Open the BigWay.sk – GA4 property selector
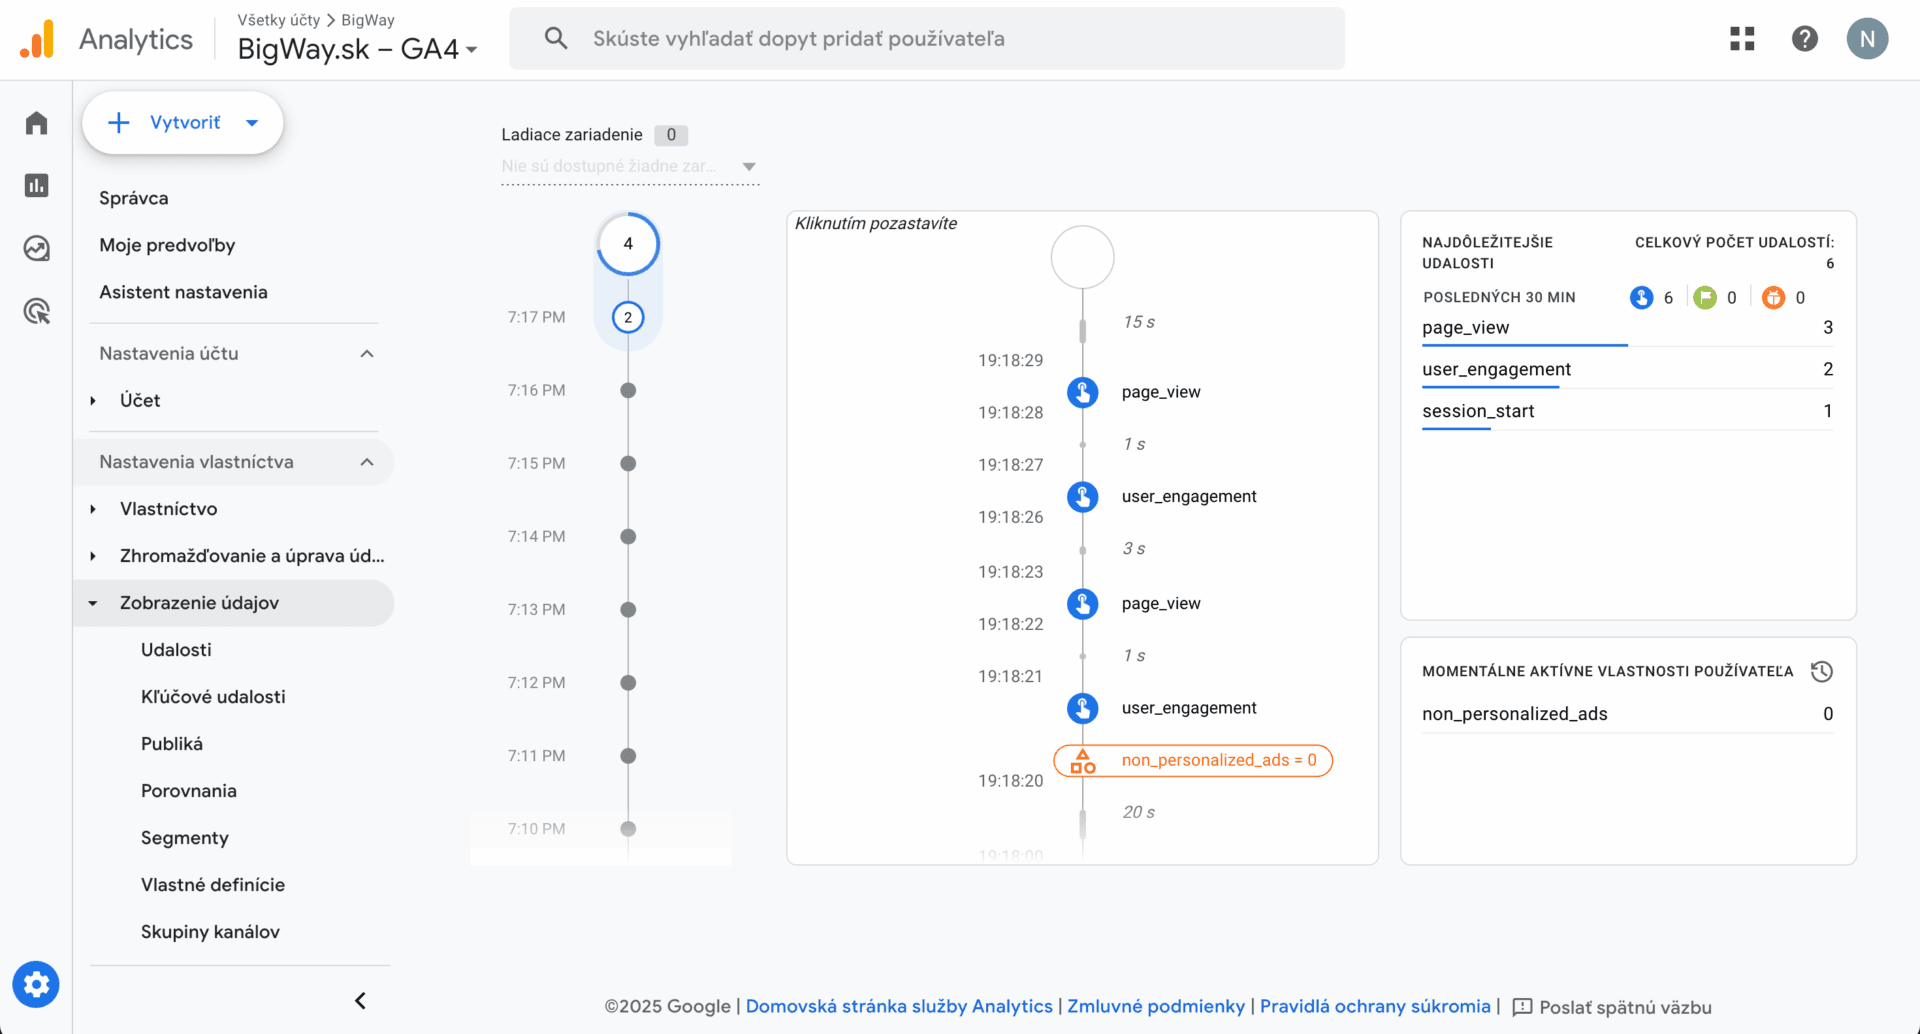 [x=357, y=49]
